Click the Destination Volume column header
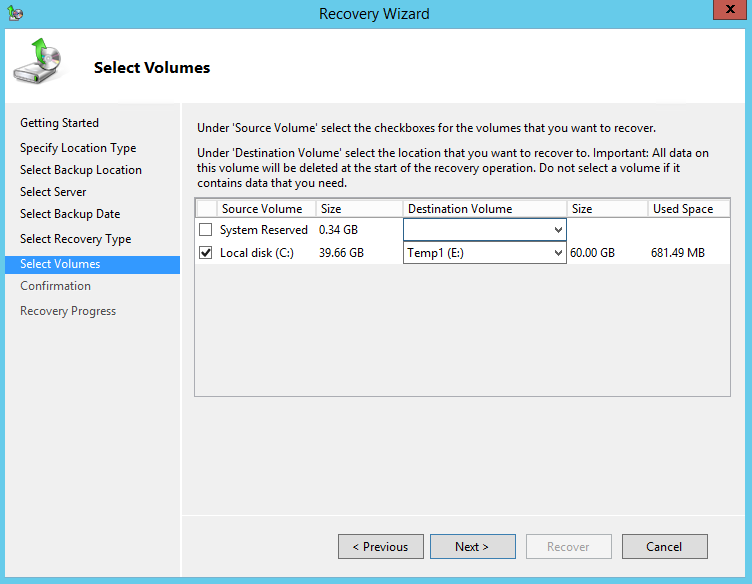This screenshot has height=584, width=752. 460,209
